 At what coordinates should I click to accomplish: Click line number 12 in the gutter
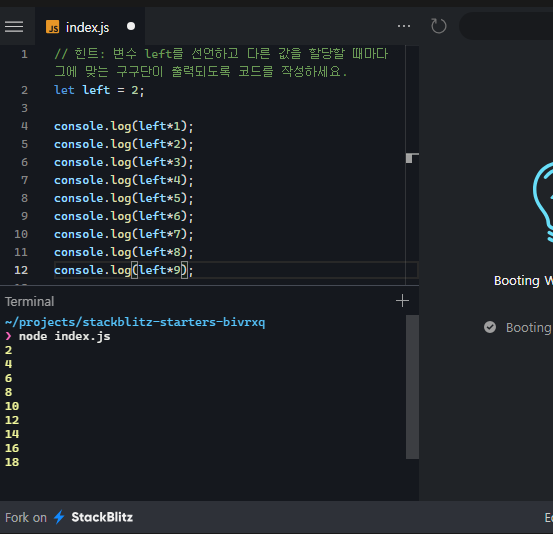[21, 270]
